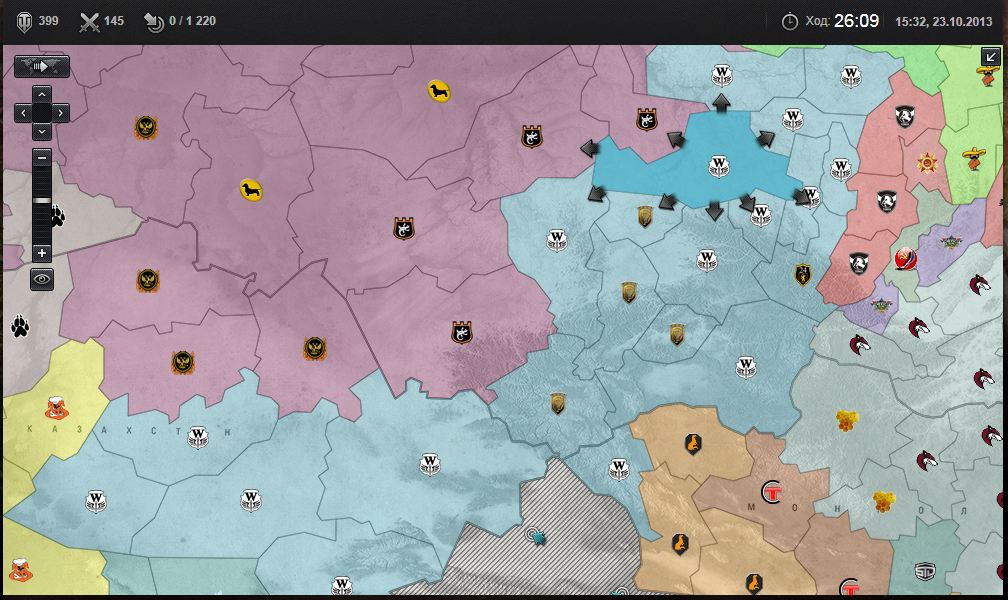
Task: Select the orange emblem above the Kazakhstan label's first letter
Action: coord(57,407)
